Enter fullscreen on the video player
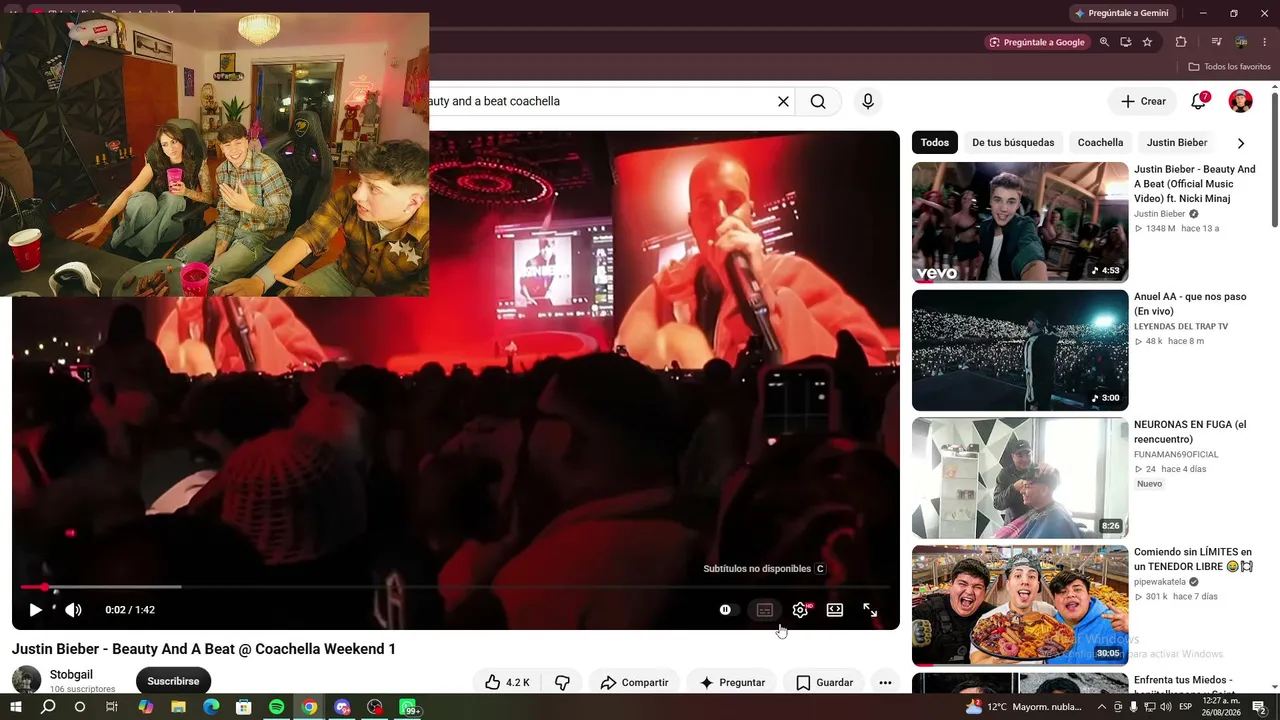The width and height of the screenshot is (1280, 720). [870, 610]
